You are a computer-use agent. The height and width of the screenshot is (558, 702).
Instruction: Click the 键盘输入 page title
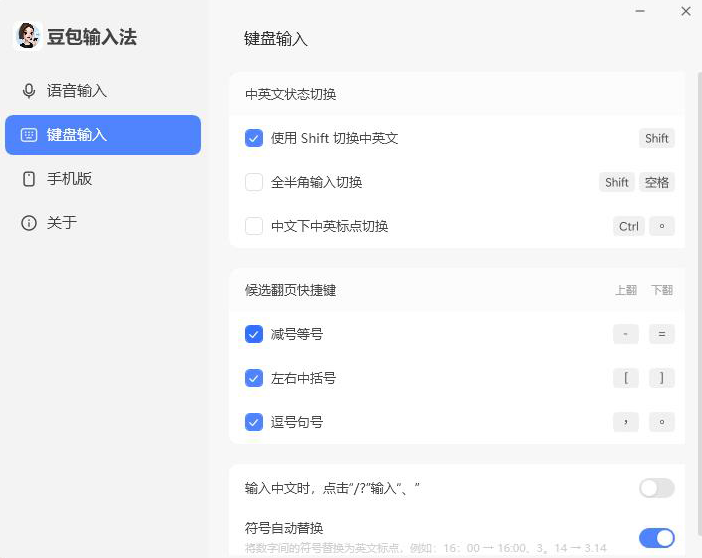tap(276, 39)
